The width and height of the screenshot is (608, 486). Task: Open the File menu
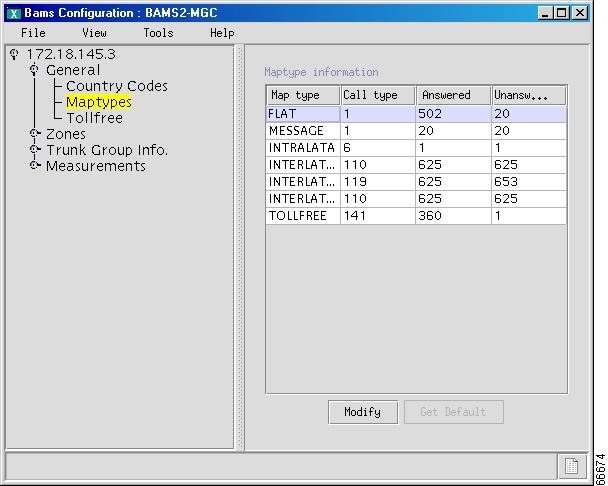33,33
